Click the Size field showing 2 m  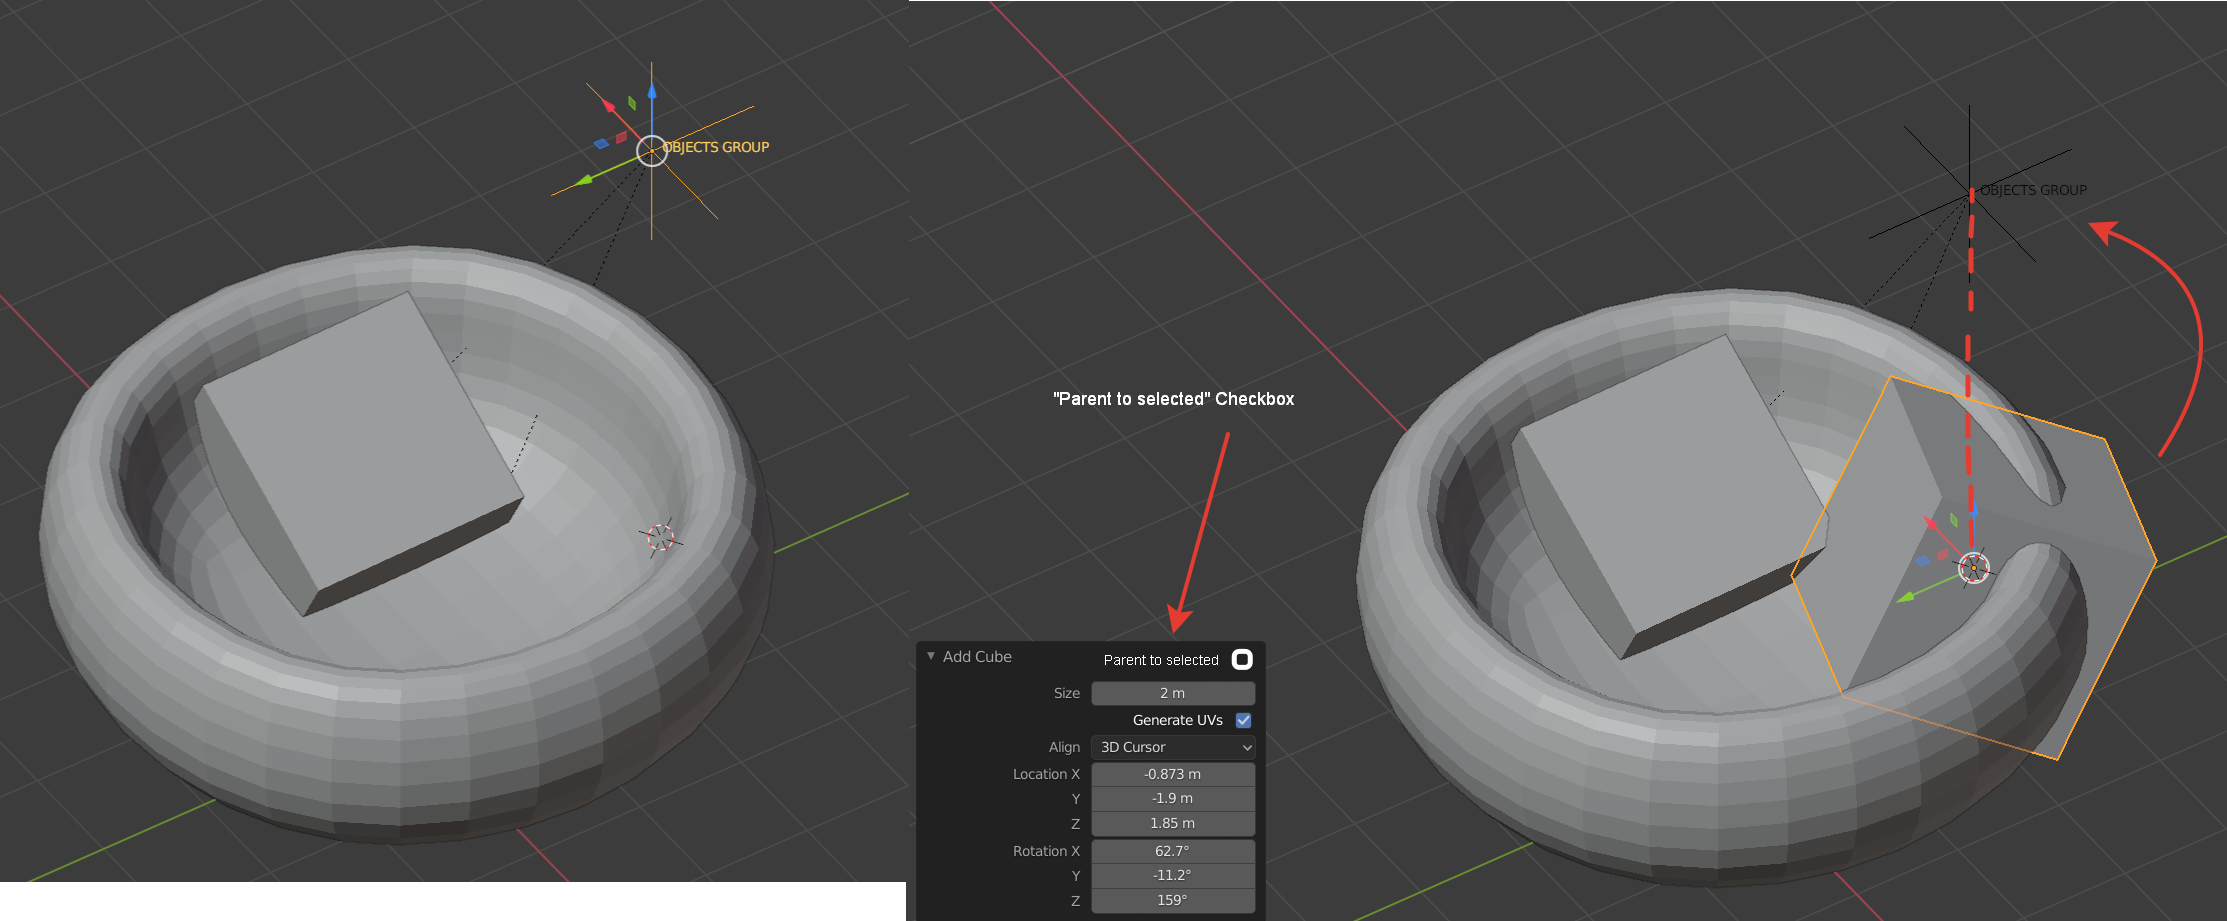tap(1173, 693)
